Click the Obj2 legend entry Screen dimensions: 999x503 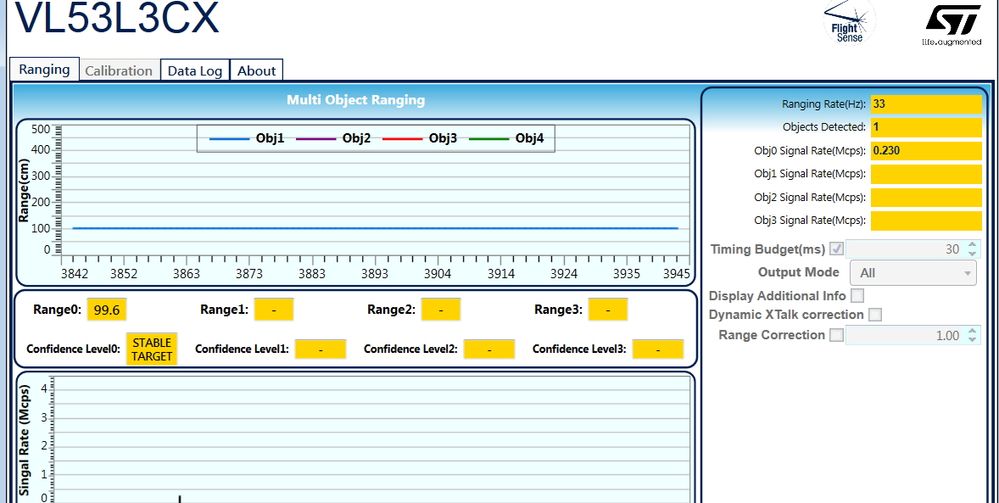(x=333, y=138)
